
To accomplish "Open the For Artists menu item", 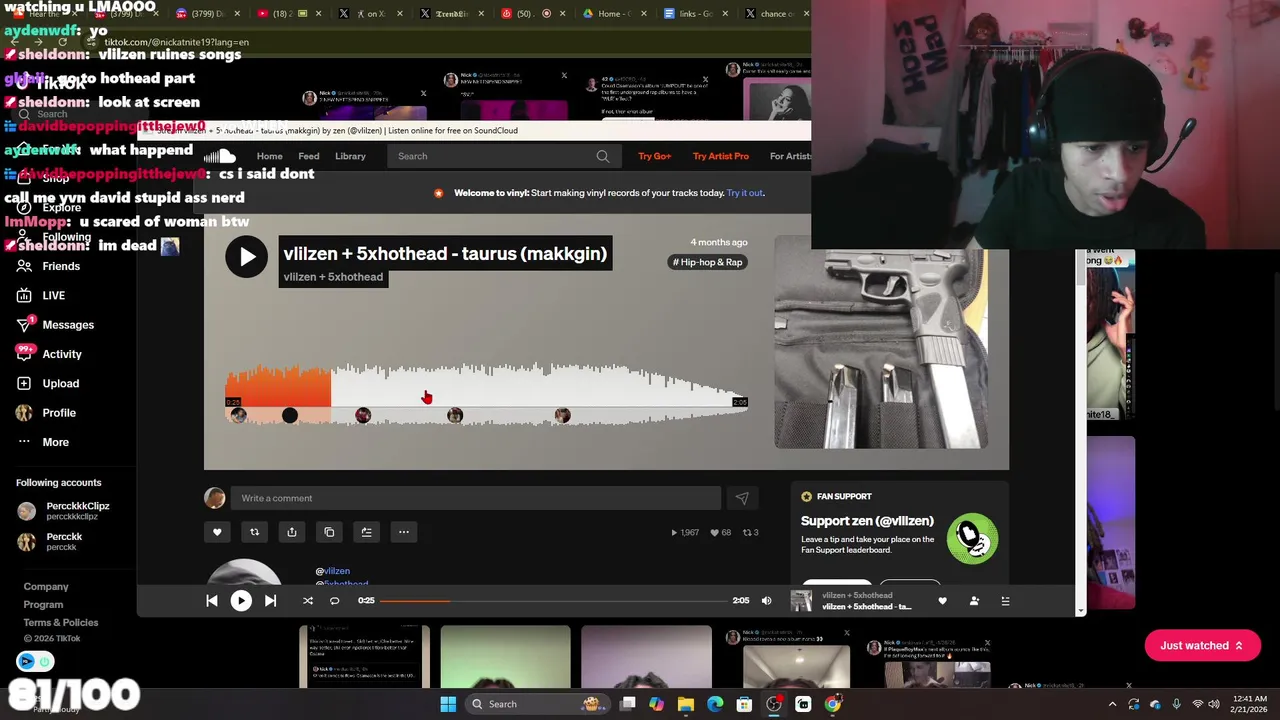I will 790,156.
